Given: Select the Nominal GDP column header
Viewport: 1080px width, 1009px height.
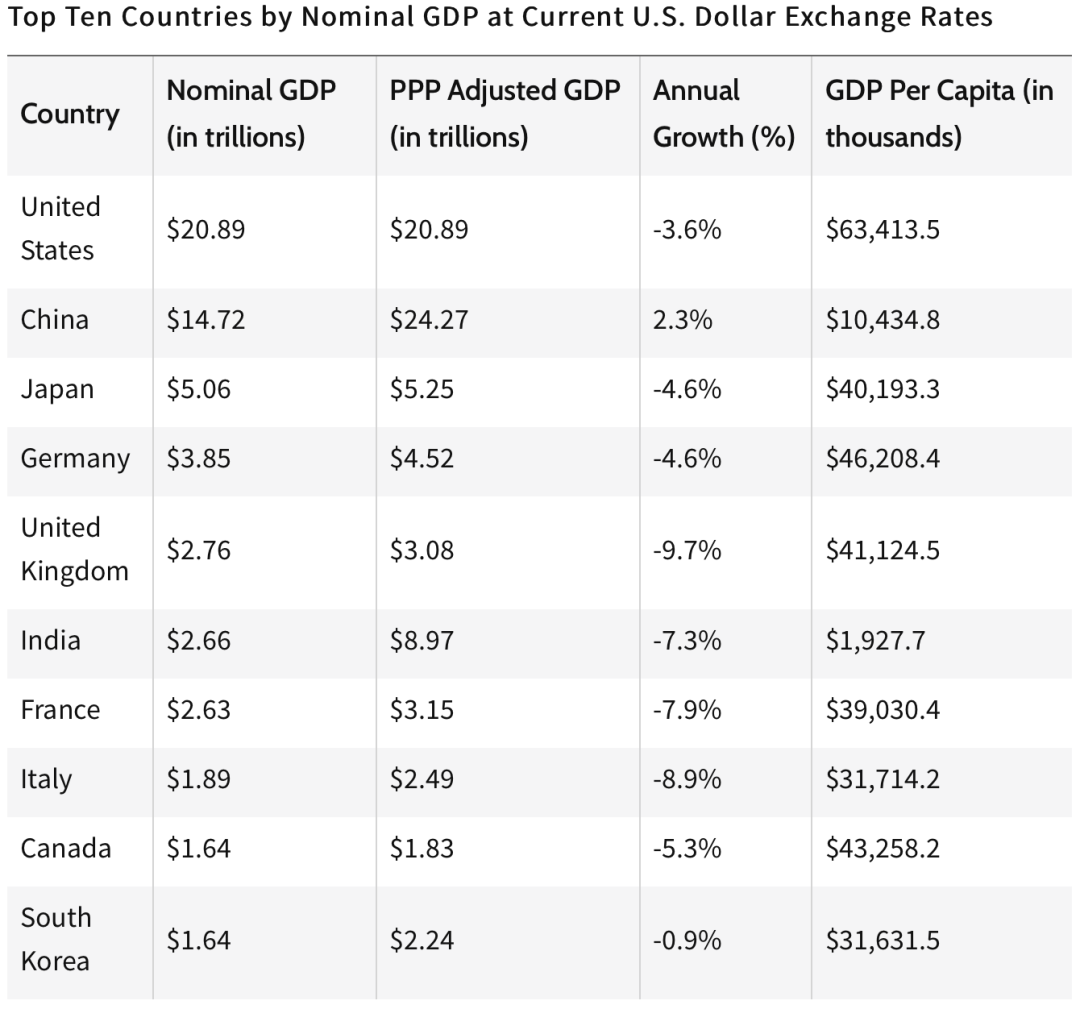Looking at the screenshot, I should [x=250, y=114].
